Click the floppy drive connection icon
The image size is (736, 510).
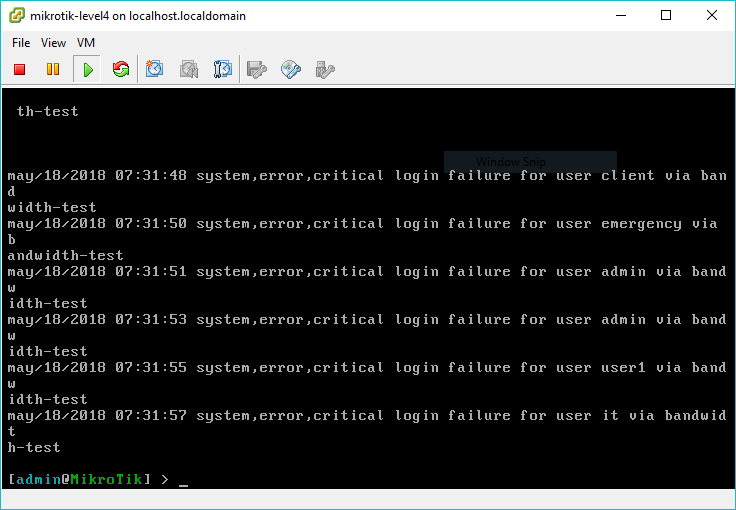[257, 69]
